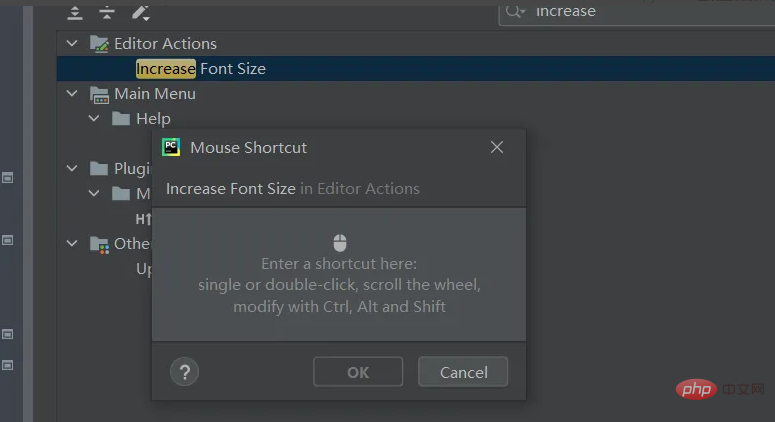Click the pencil edit shortcut icon
Screen dimensions: 775x422
pos(140,12)
